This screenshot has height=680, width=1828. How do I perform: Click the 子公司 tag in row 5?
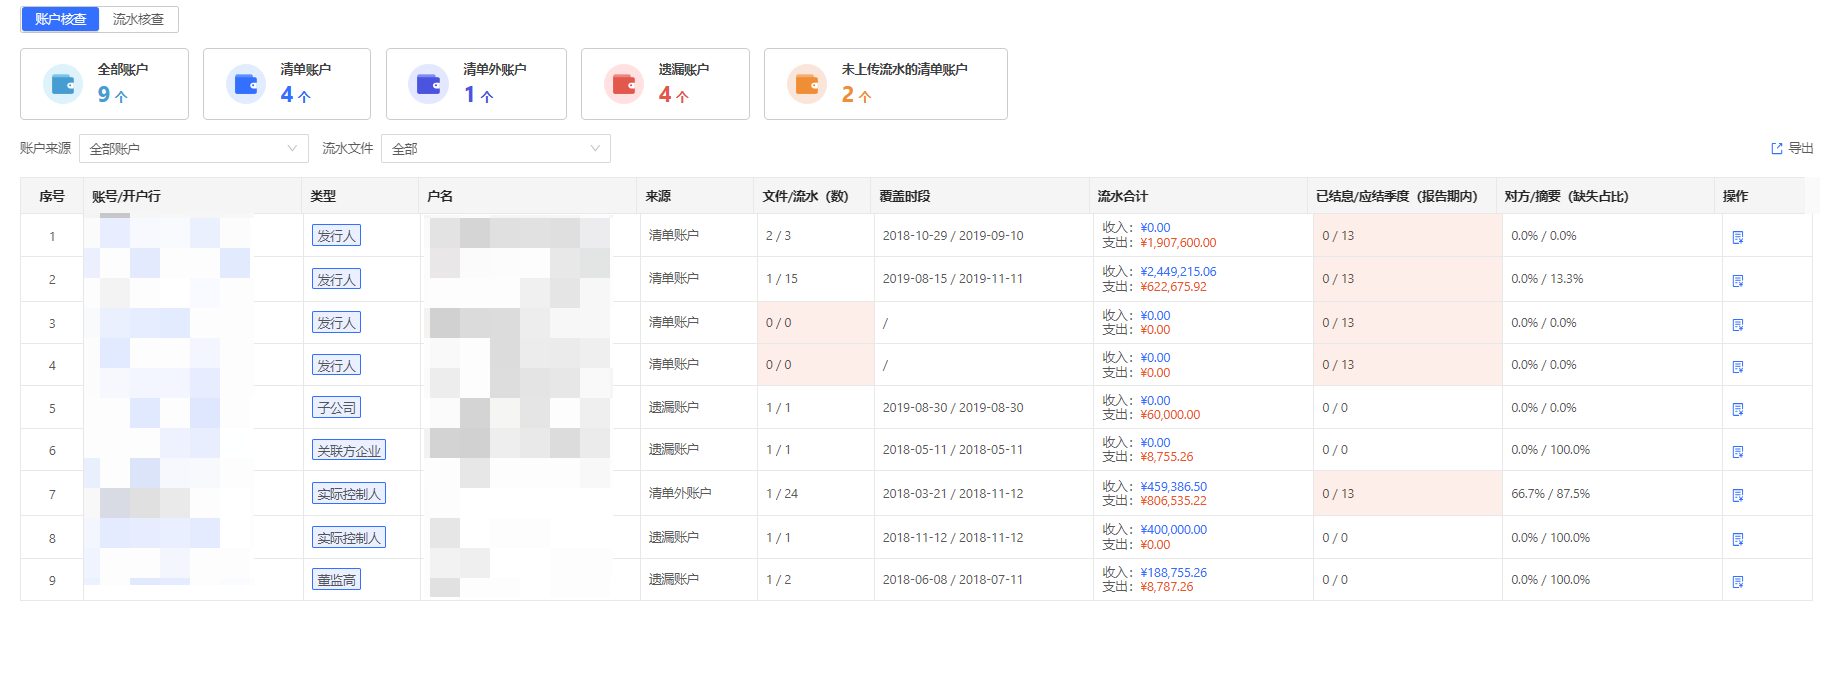click(x=336, y=408)
